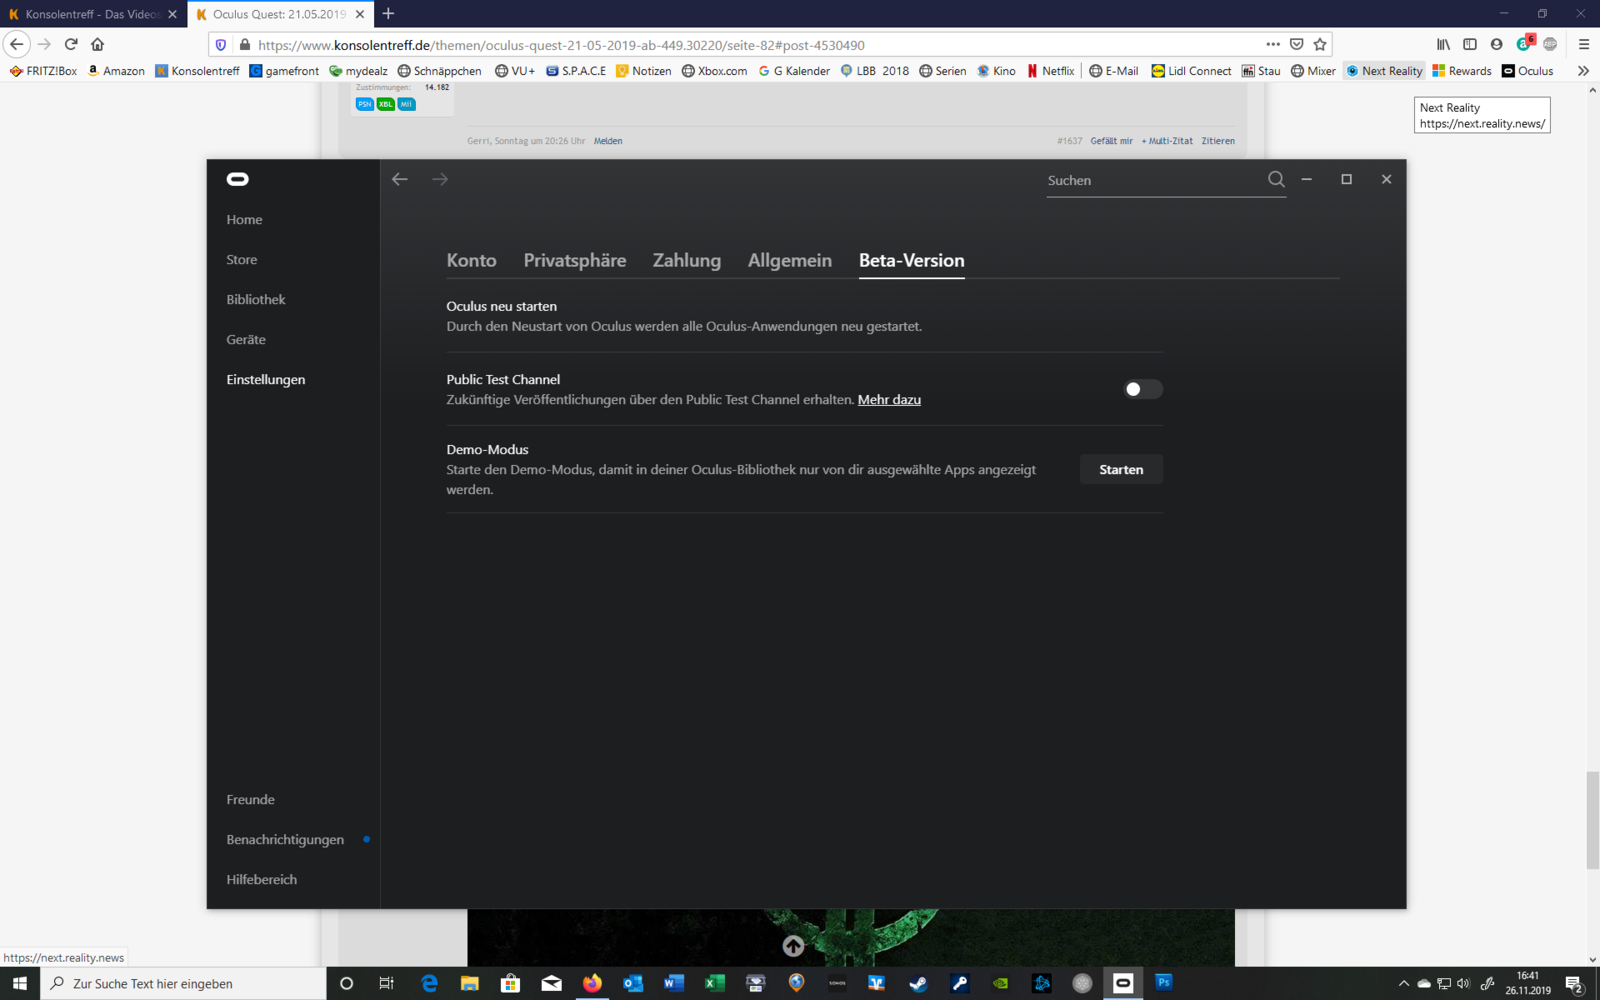Click Firefox back arrow button

click(x=17, y=44)
